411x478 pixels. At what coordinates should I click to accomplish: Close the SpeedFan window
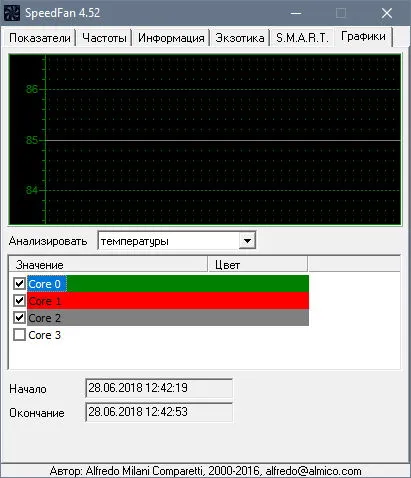point(387,13)
